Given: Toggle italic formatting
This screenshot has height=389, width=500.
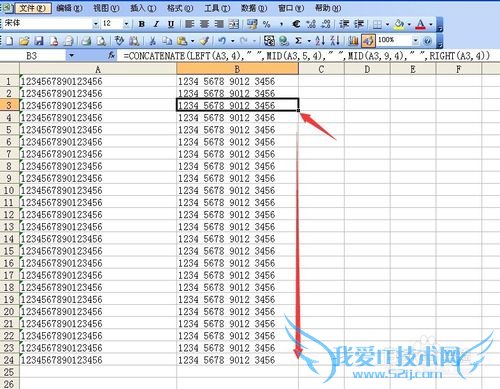Looking at the screenshot, I should 156,24.
